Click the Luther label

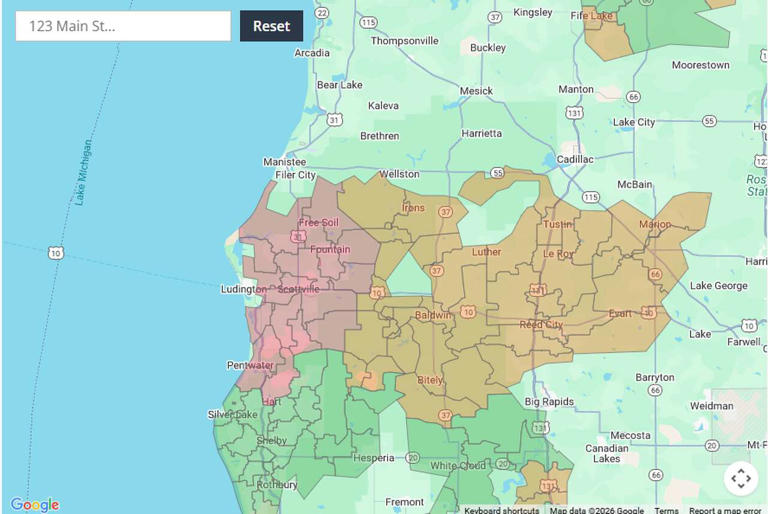(486, 252)
